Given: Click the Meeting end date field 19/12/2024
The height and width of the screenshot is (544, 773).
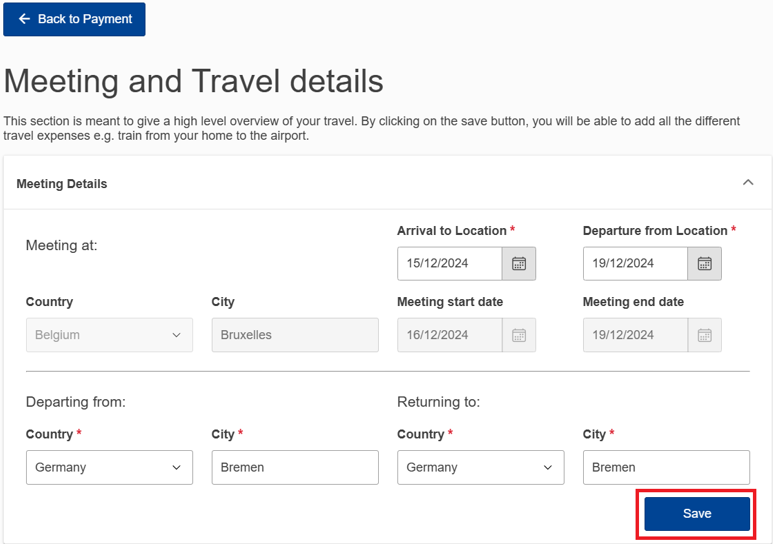Looking at the screenshot, I should click(635, 335).
